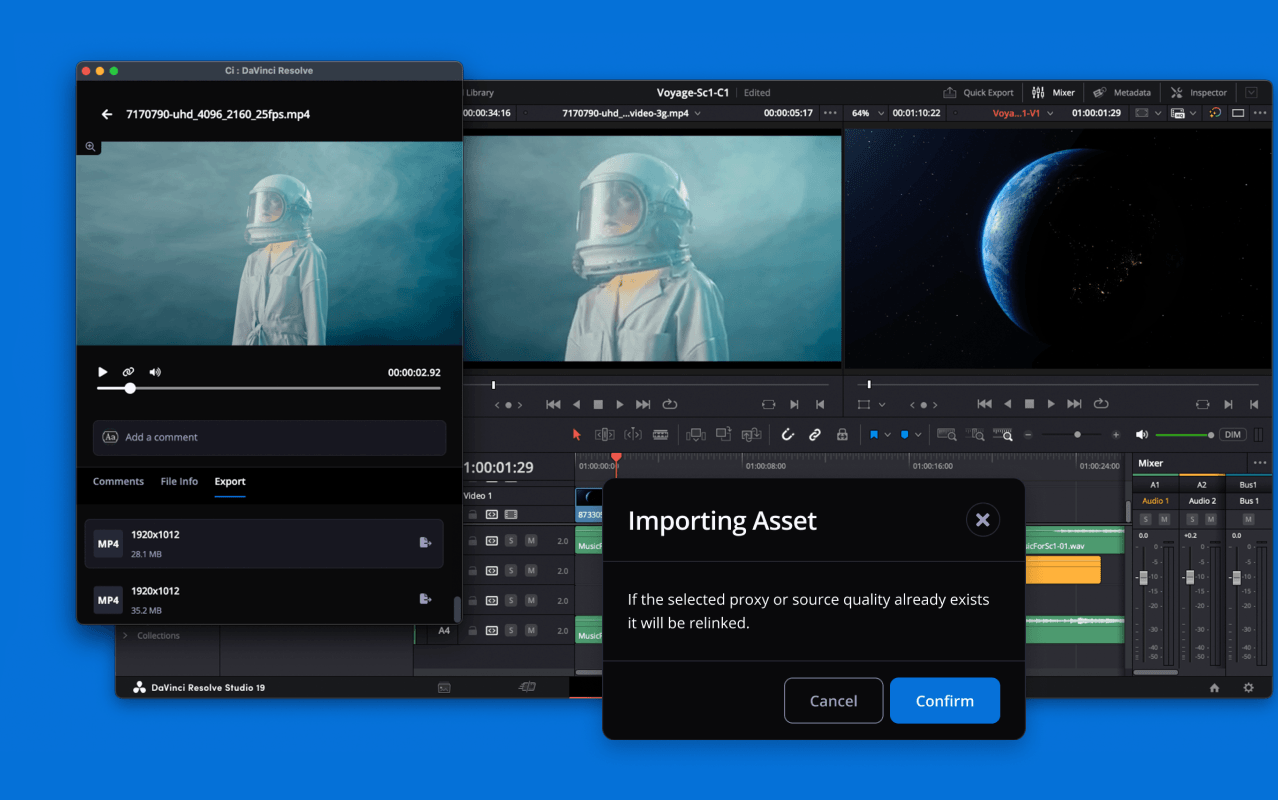Viewport: 1278px width, 800px height.
Task: Open the Mixer panel three-dot menu
Action: (x=1259, y=463)
